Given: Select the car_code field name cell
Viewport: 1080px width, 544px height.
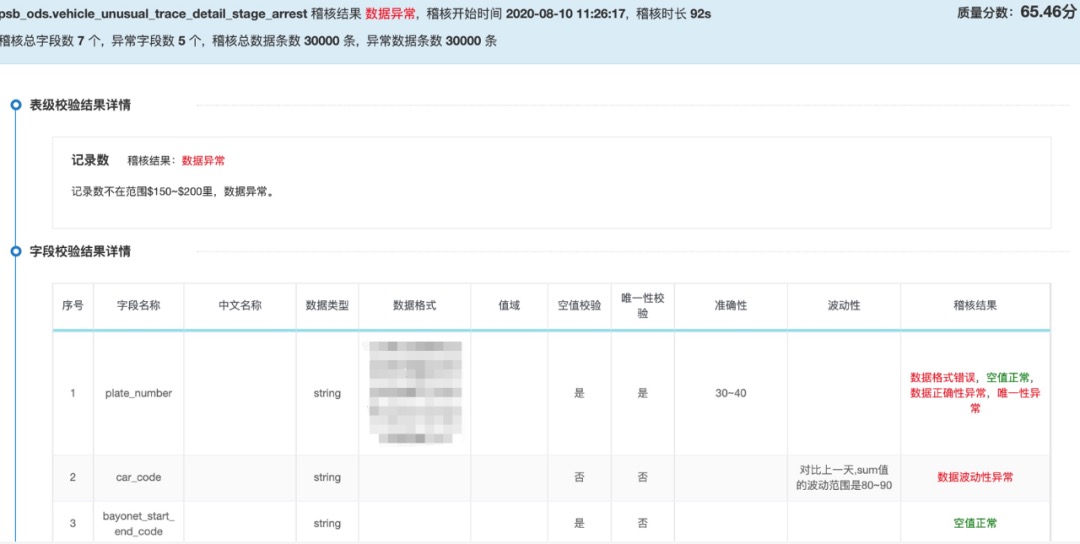Looking at the screenshot, I should (x=138, y=477).
